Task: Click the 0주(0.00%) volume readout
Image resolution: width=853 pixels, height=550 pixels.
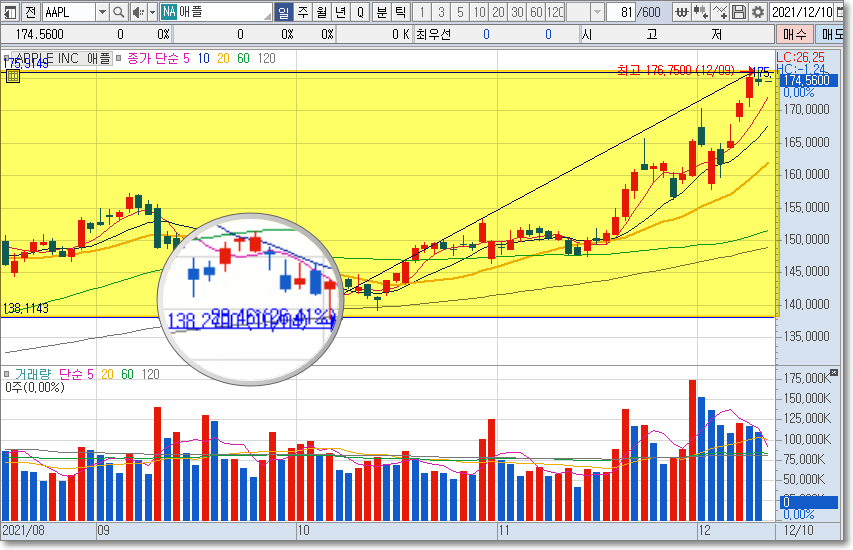Action: (35, 387)
